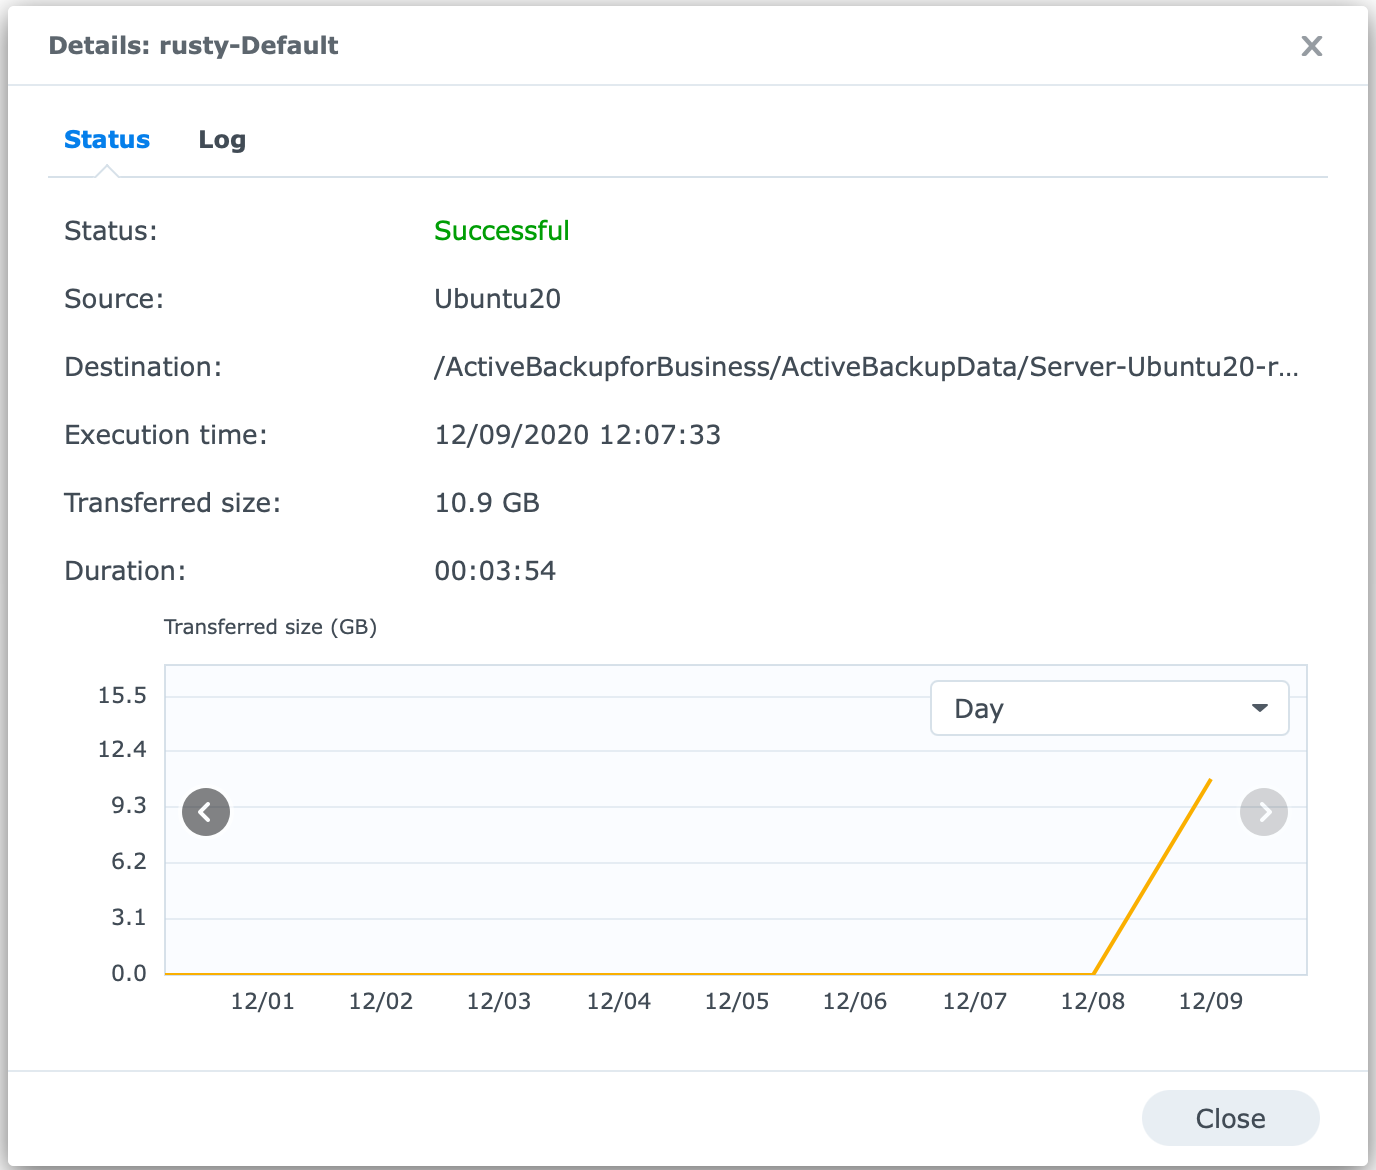Click the orange line in the chart

tap(1152, 877)
